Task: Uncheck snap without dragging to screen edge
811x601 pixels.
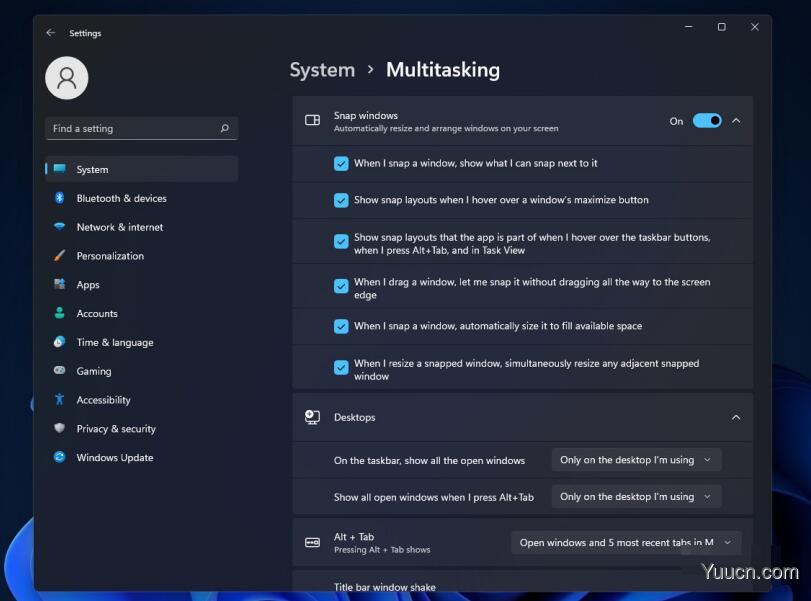Action: (x=341, y=286)
